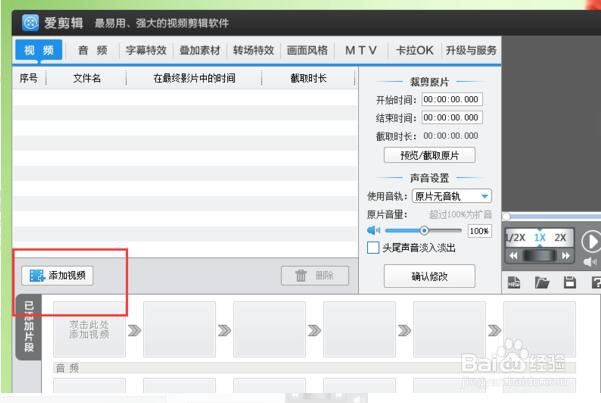Set playback speed to 1/2X
The height and width of the screenshot is (403, 601).
click(516, 238)
